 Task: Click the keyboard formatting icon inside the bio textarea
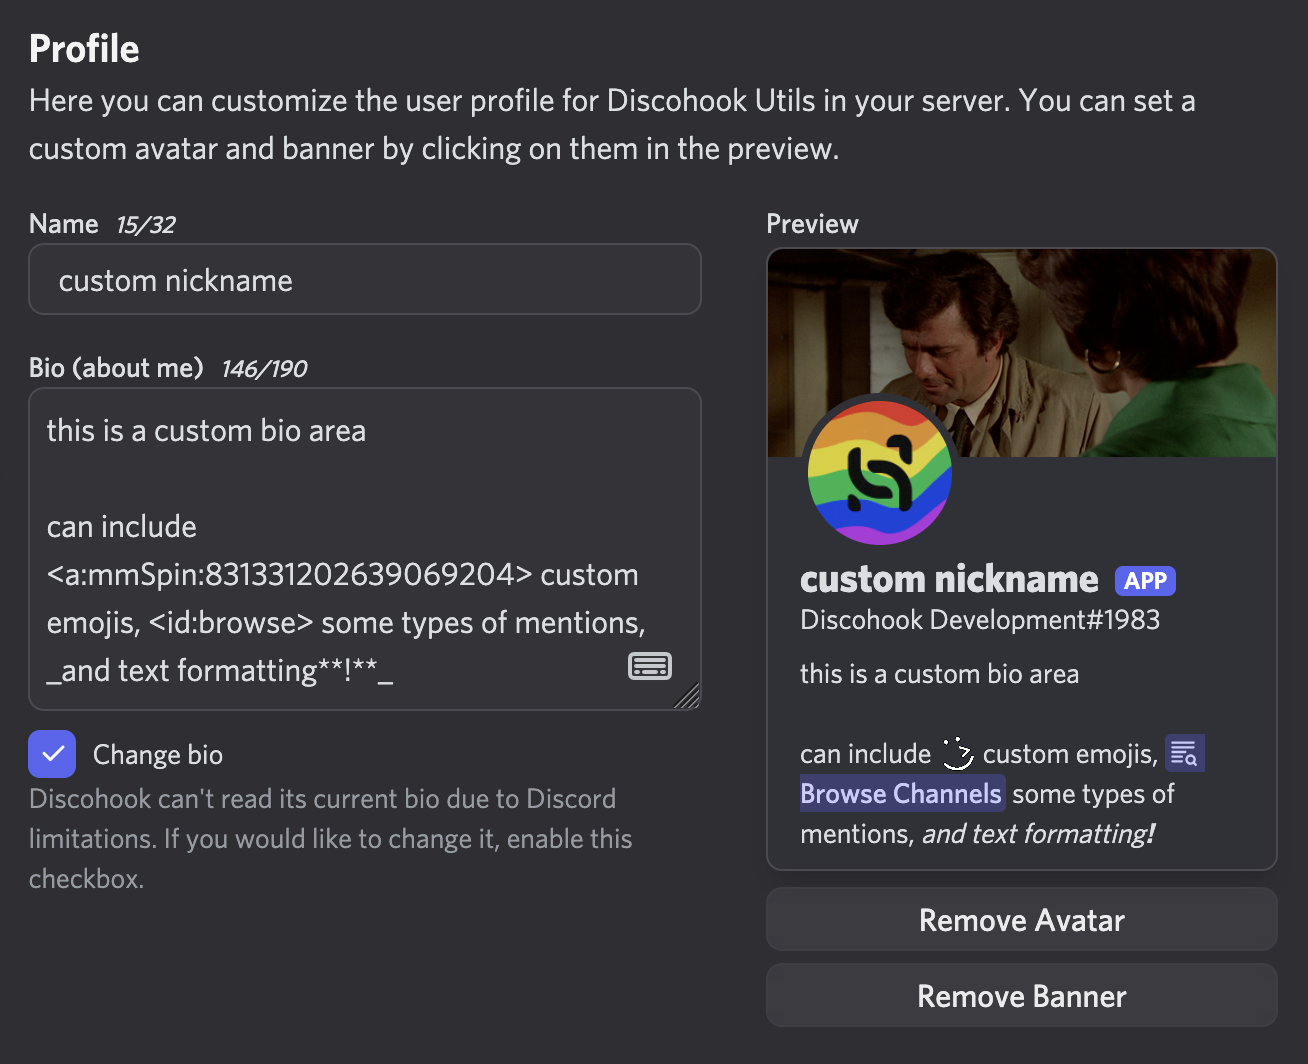pos(650,665)
